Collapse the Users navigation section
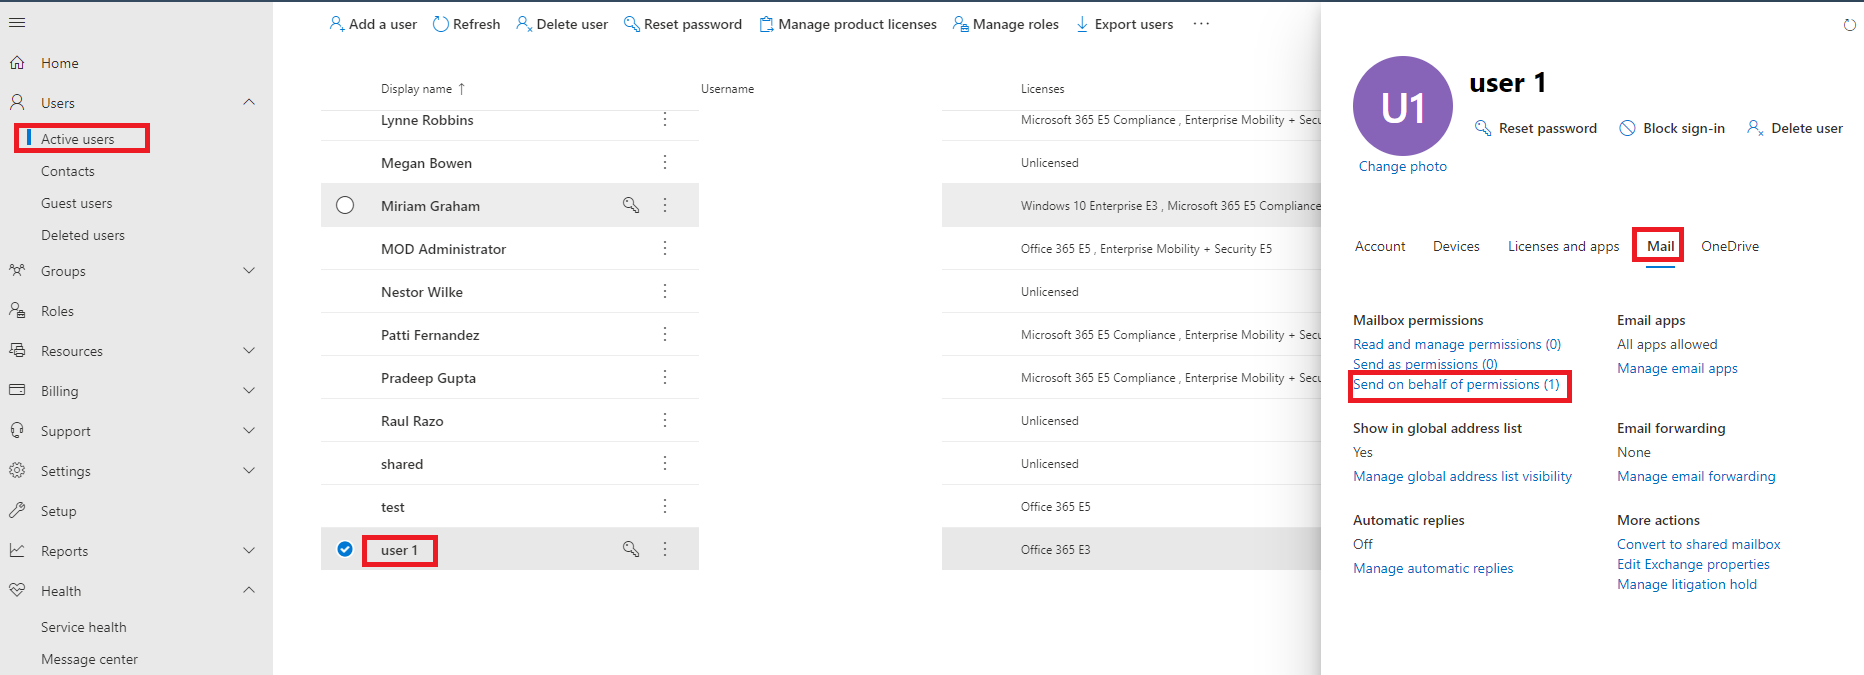This screenshot has width=1864, height=675. point(249,102)
